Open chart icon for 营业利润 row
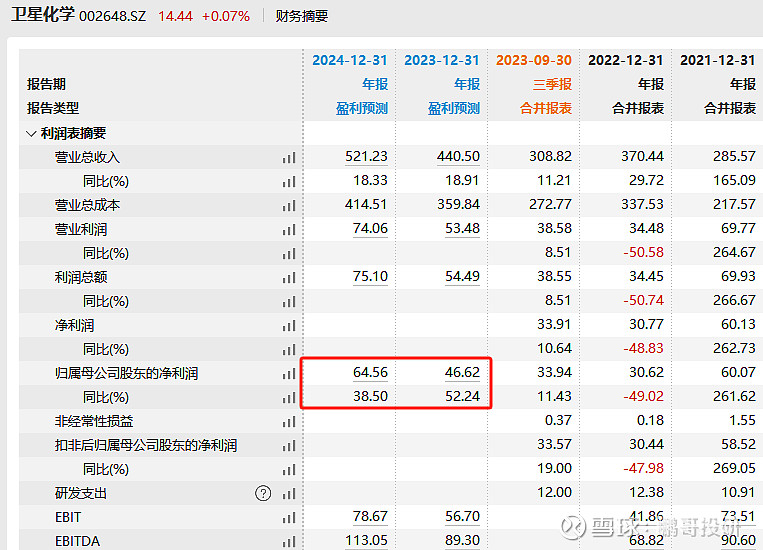The height and width of the screenshot is (550, 763). pos(289,230)
